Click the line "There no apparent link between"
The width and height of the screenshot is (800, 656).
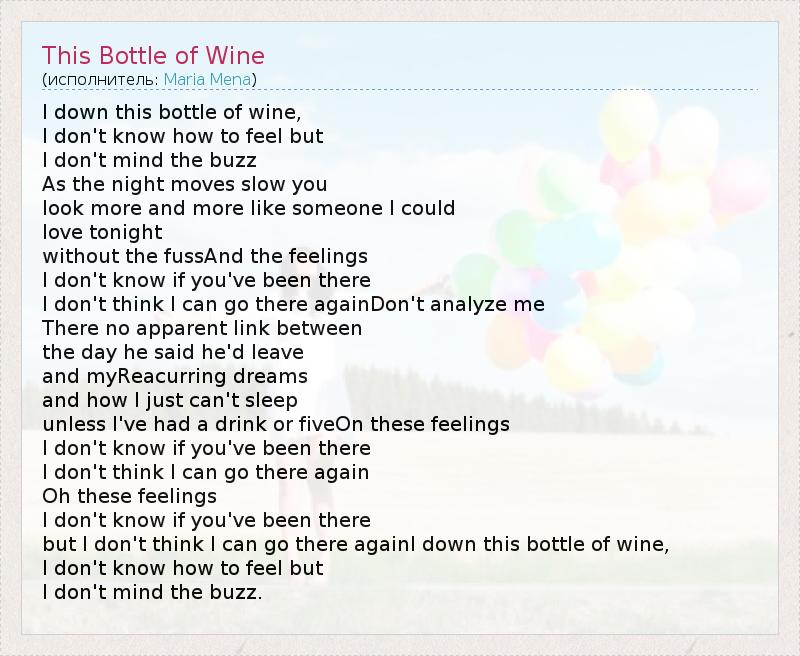tap(202, 328)
